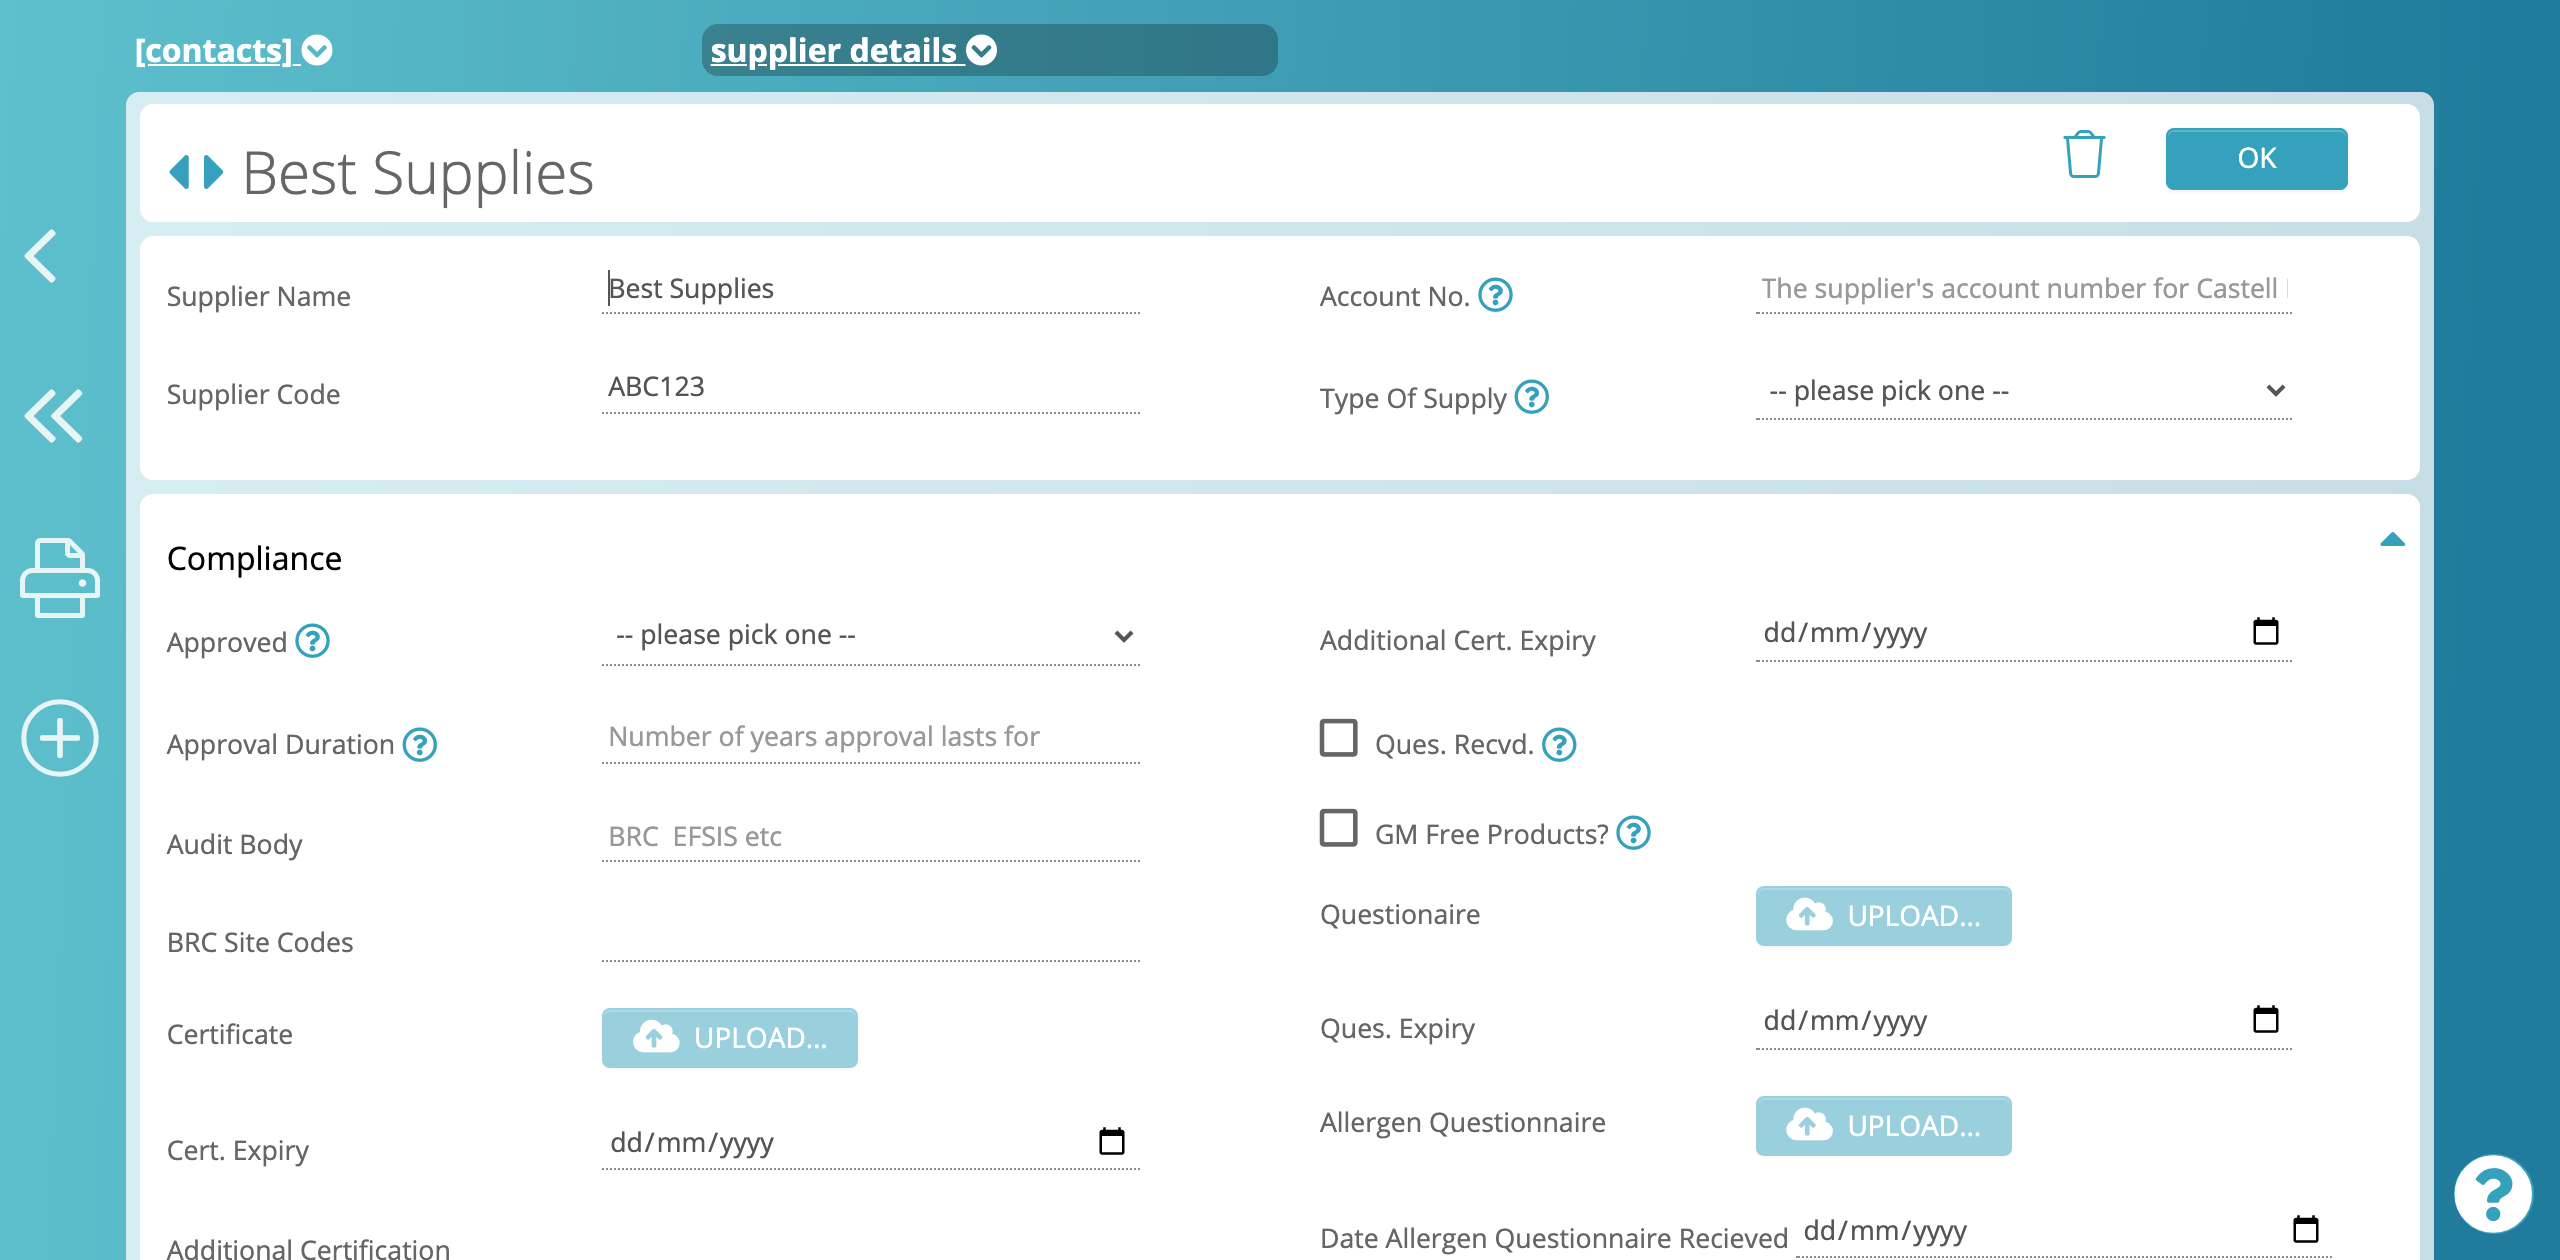Enable the GM Free Products checkbox
Viewport: 2560px width, 1260px height.
1338,828
